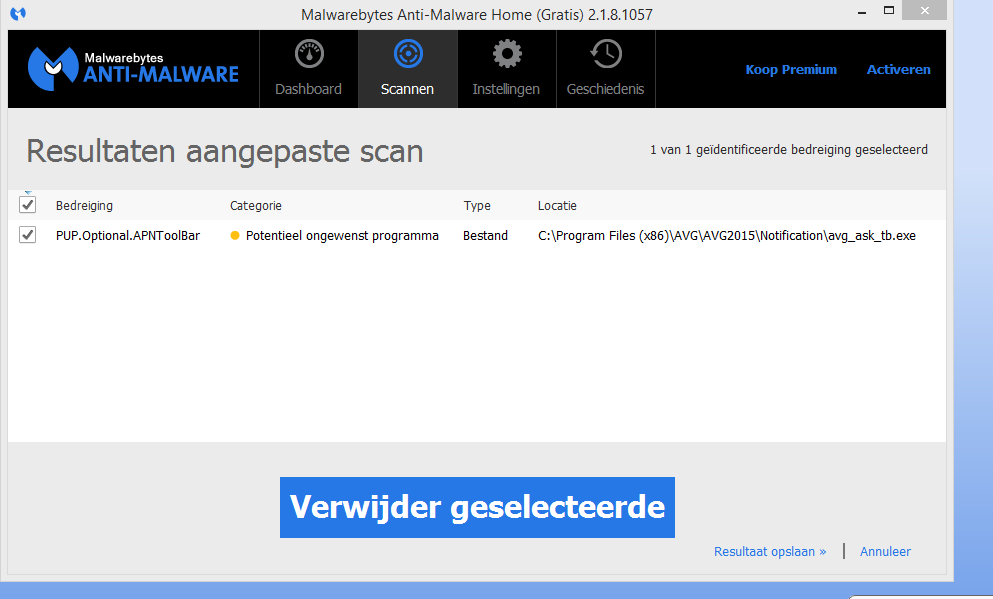This screenshot has height=599, width=993.
Task: Minimize the Malwarebytes window
Action: 862,11
